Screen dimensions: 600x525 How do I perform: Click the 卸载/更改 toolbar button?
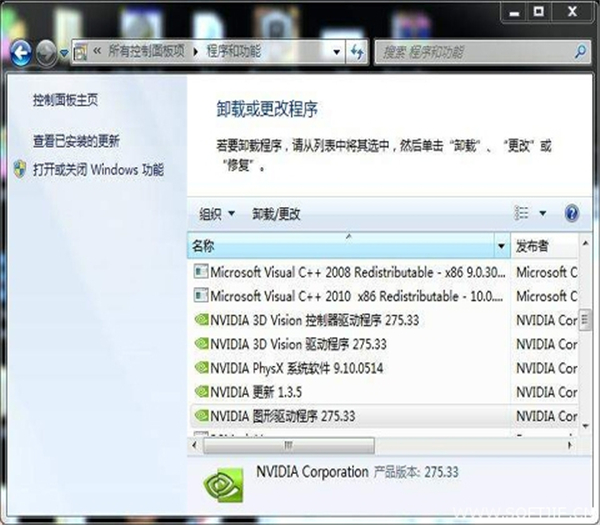pyautogui.click(x=276, y=214)
